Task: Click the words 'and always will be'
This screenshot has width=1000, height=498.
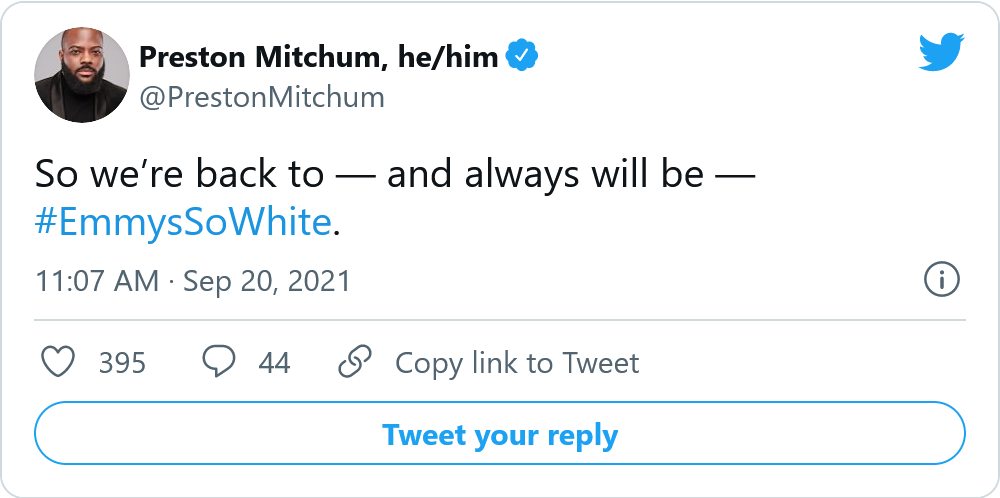Action: click(546, 174)
